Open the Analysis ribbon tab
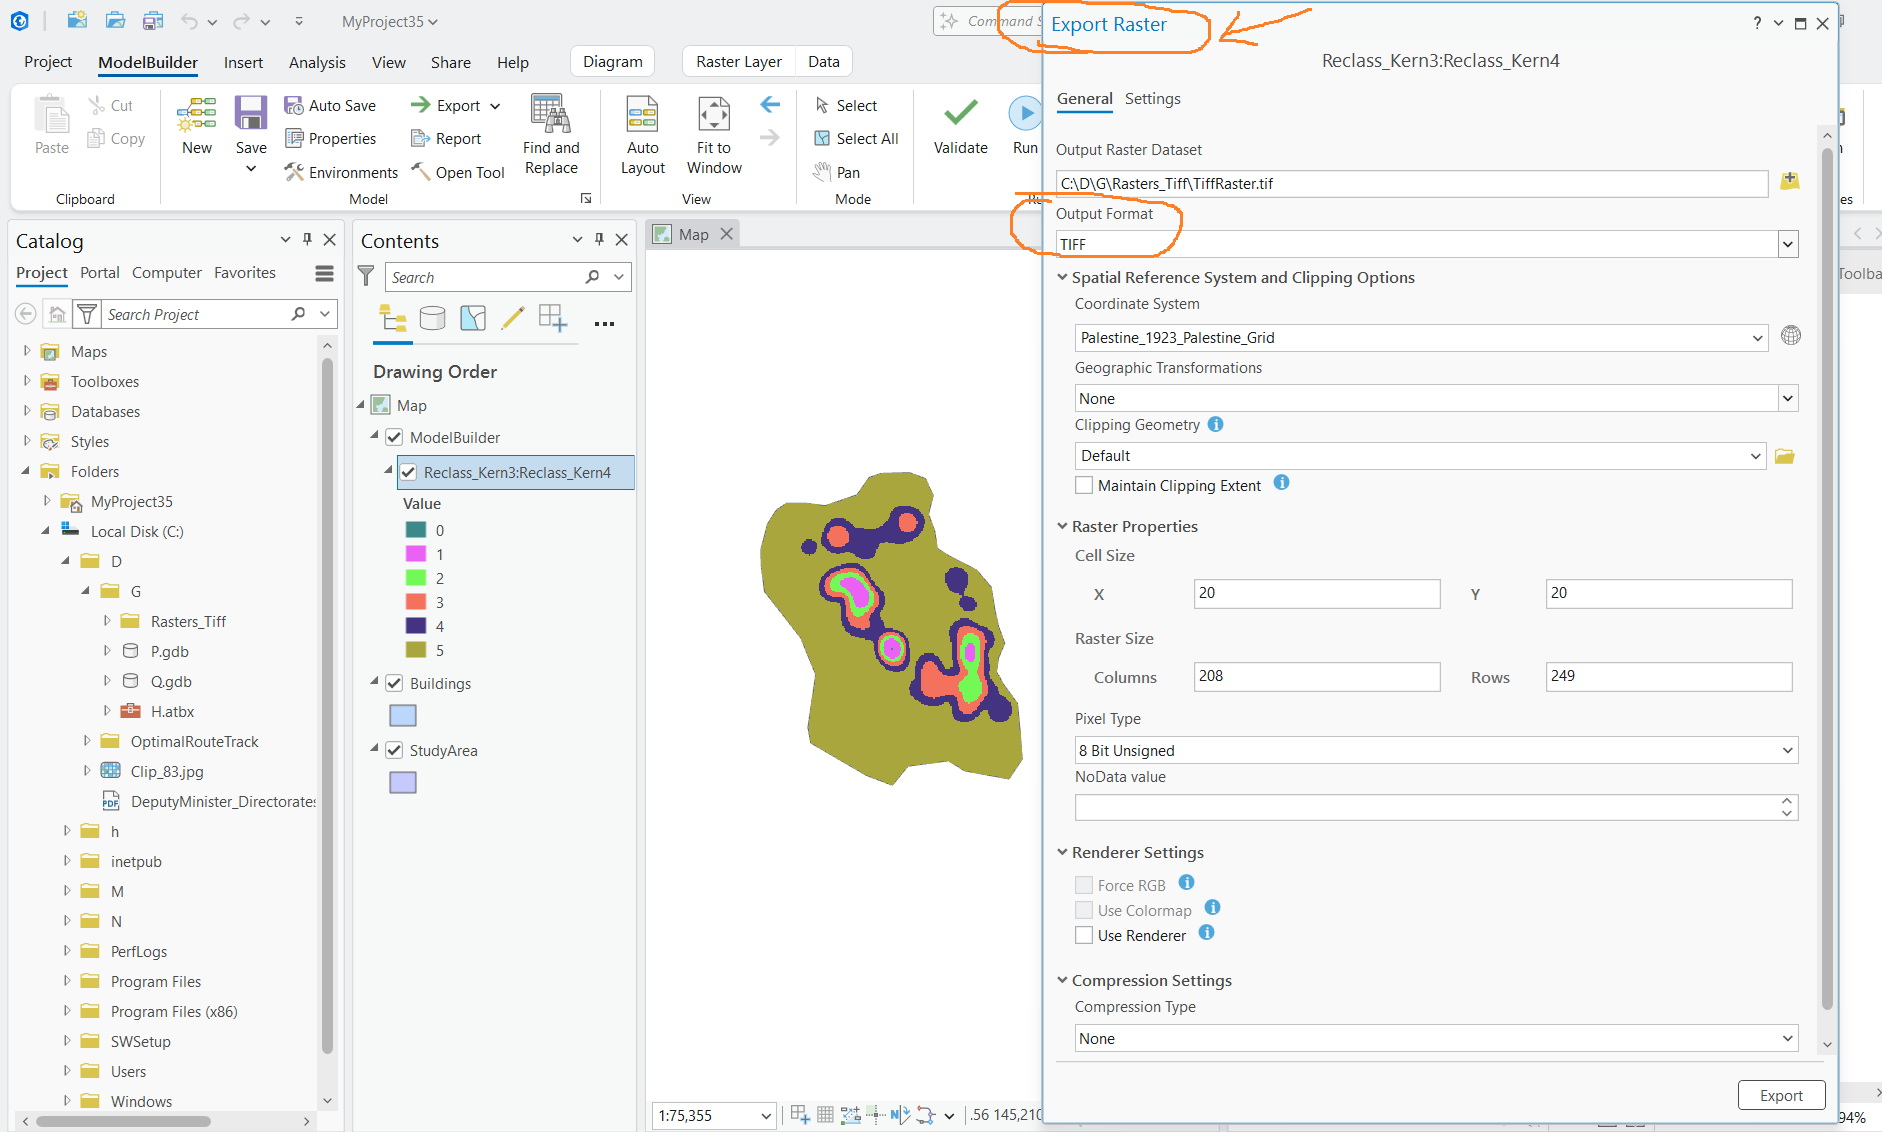Image resolution: width=1882 pixels, height=1132 pixels. [x=317, y=62]
